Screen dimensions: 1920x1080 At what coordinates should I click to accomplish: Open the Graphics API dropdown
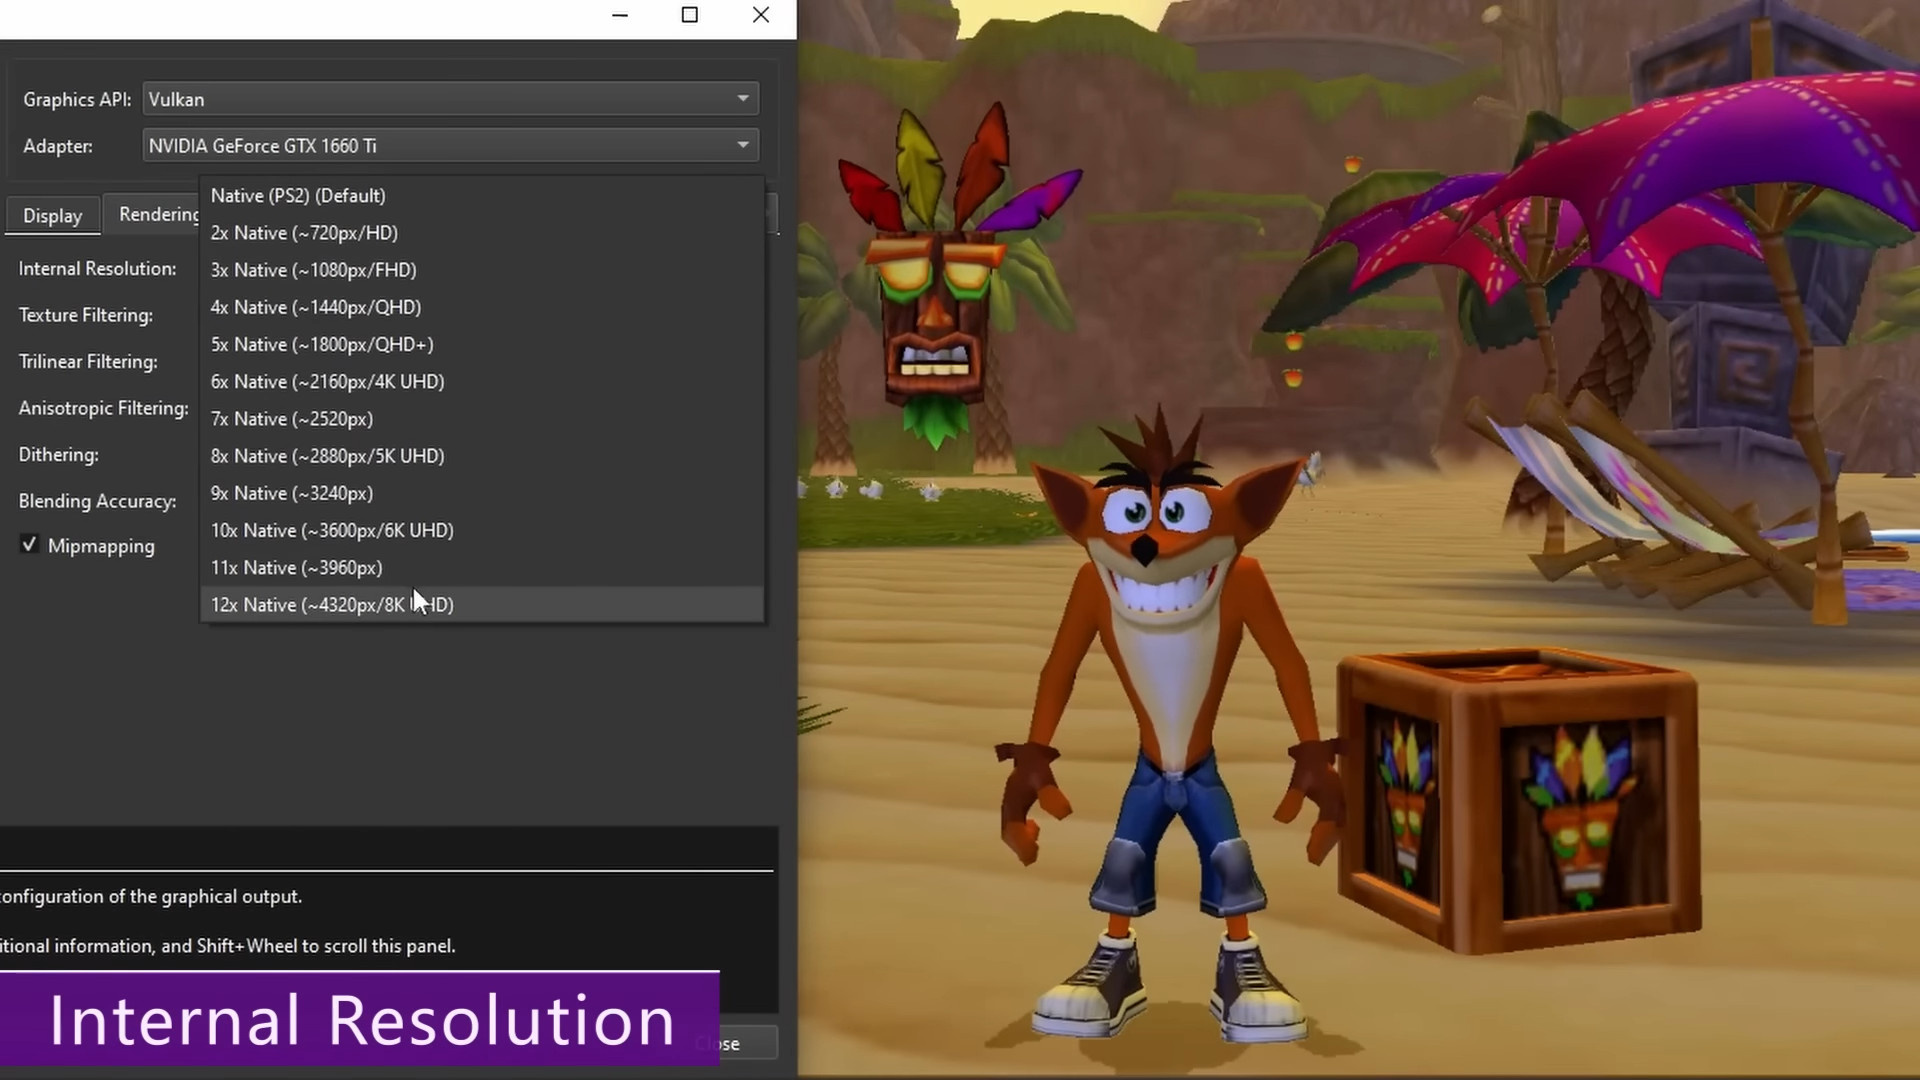point(450,99)
